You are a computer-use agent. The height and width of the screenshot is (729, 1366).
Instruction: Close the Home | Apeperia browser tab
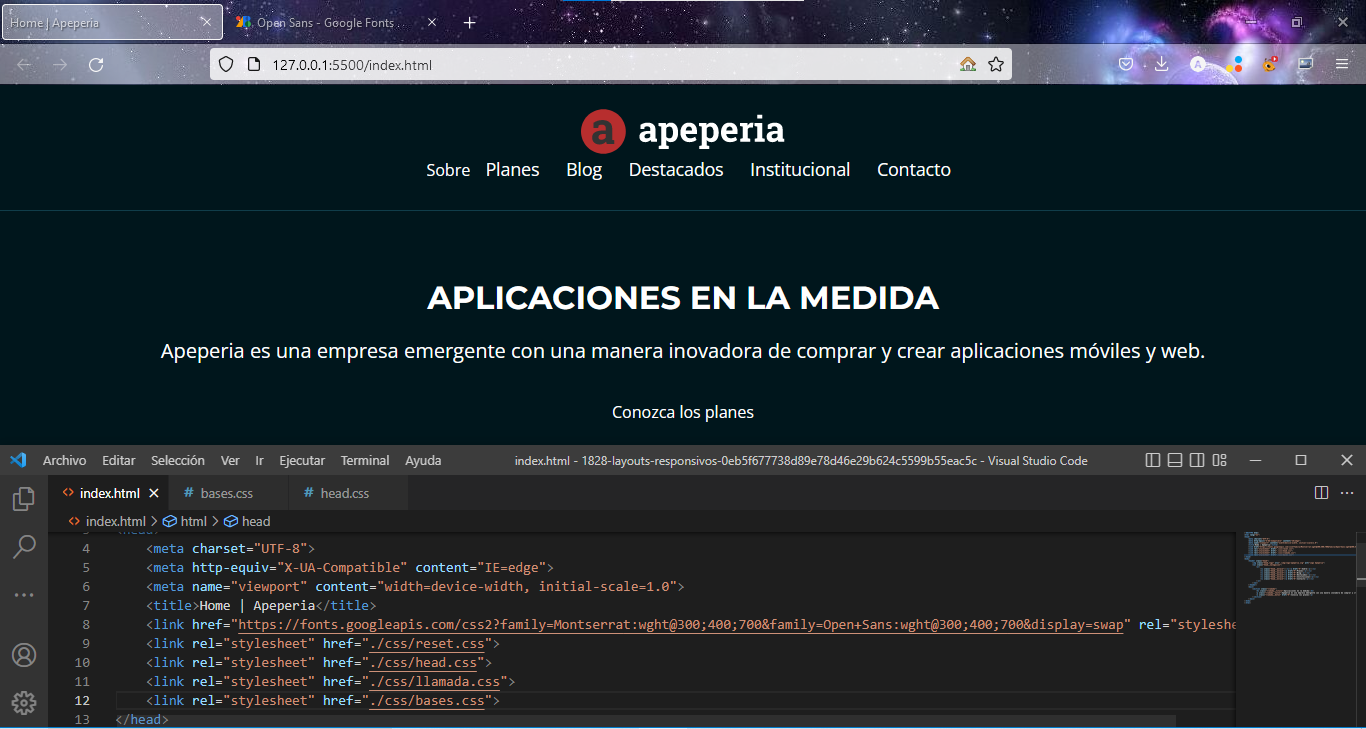pyautogui.click(x=206, y=22)
